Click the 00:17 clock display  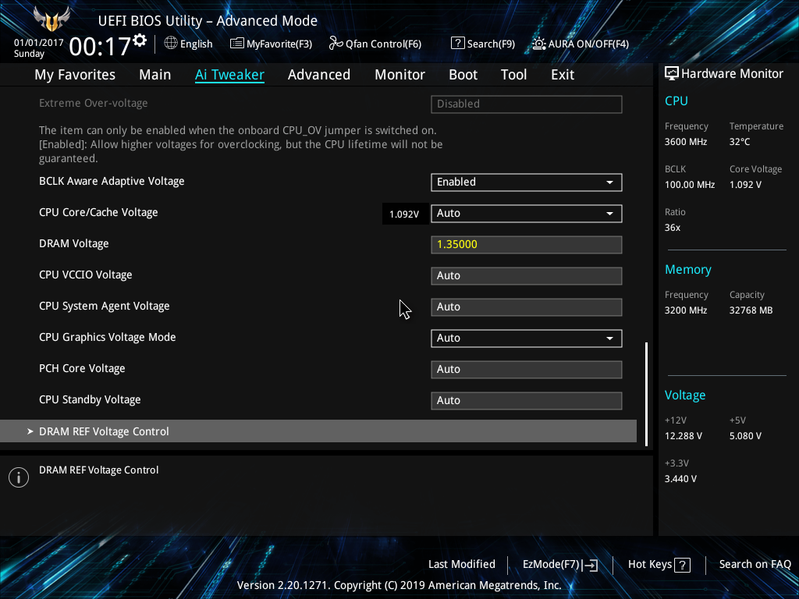(99, 46)
